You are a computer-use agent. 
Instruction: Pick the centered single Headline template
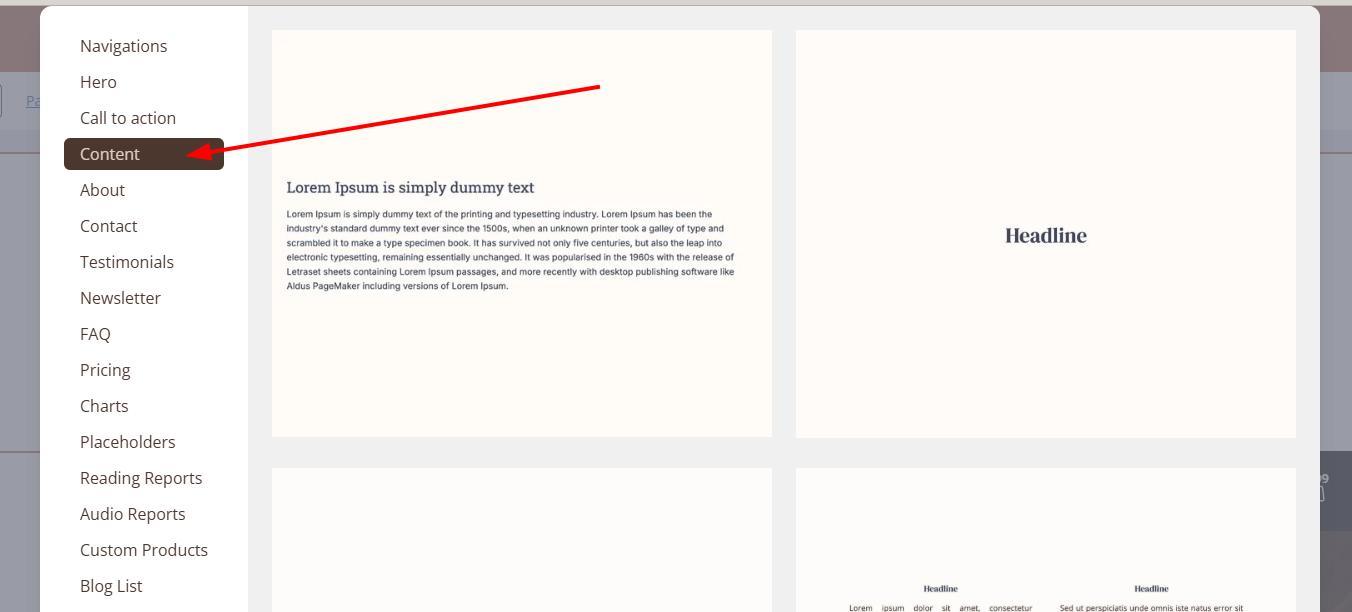click(1045, 234)
